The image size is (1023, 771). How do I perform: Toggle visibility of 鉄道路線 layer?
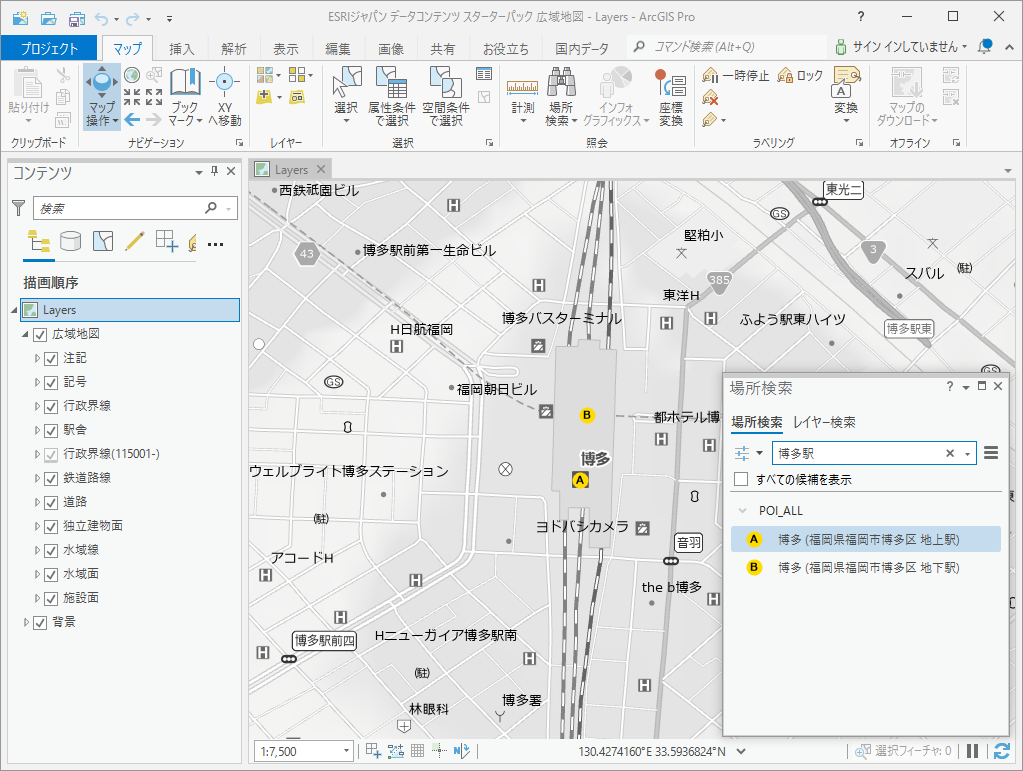click(51, 479)
